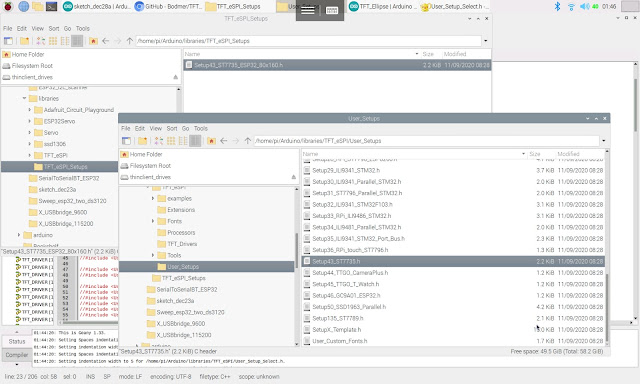Switch to User_Setup_Select.h Geany taskbar window
The width and height of the screenshot is (640, 384).
pos(454,6)
